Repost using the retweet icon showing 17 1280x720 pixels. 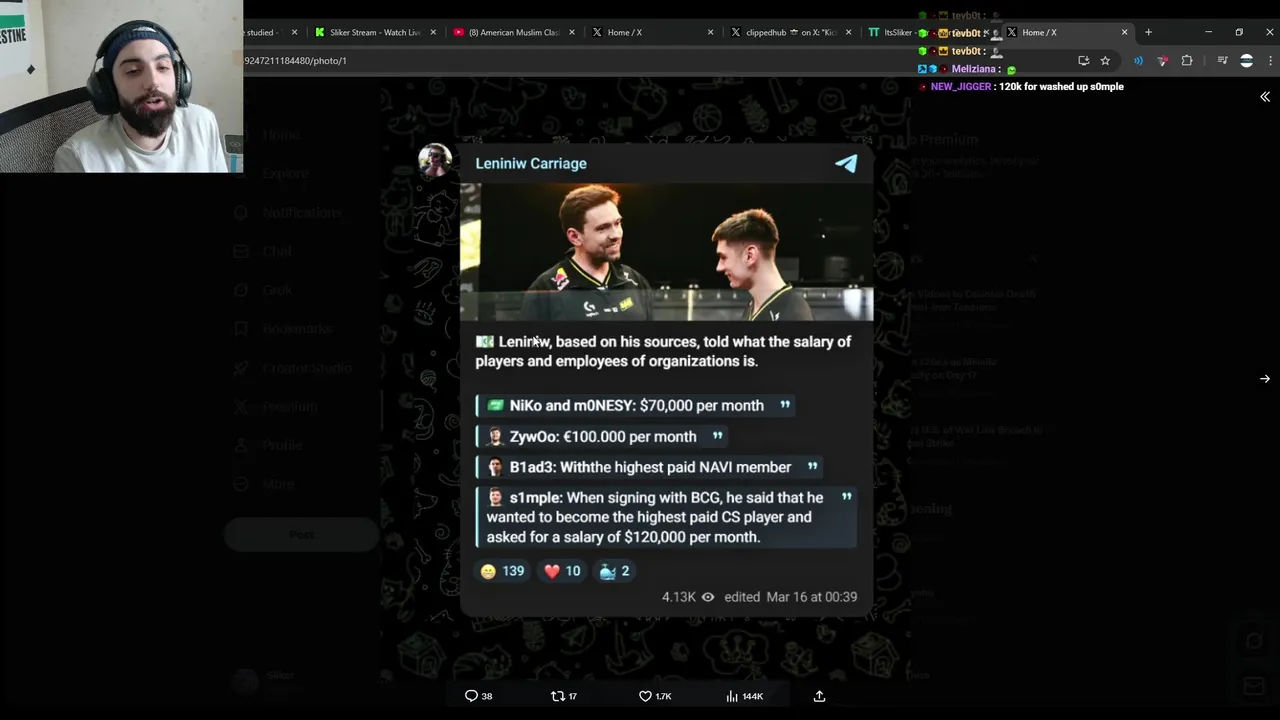coord(564,696)
